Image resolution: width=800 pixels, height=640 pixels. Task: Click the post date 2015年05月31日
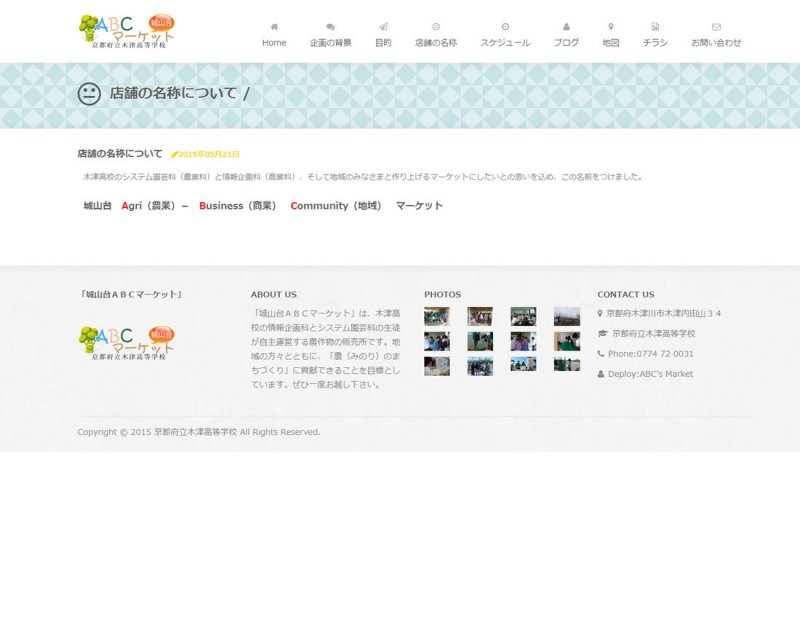pos(208,155)
